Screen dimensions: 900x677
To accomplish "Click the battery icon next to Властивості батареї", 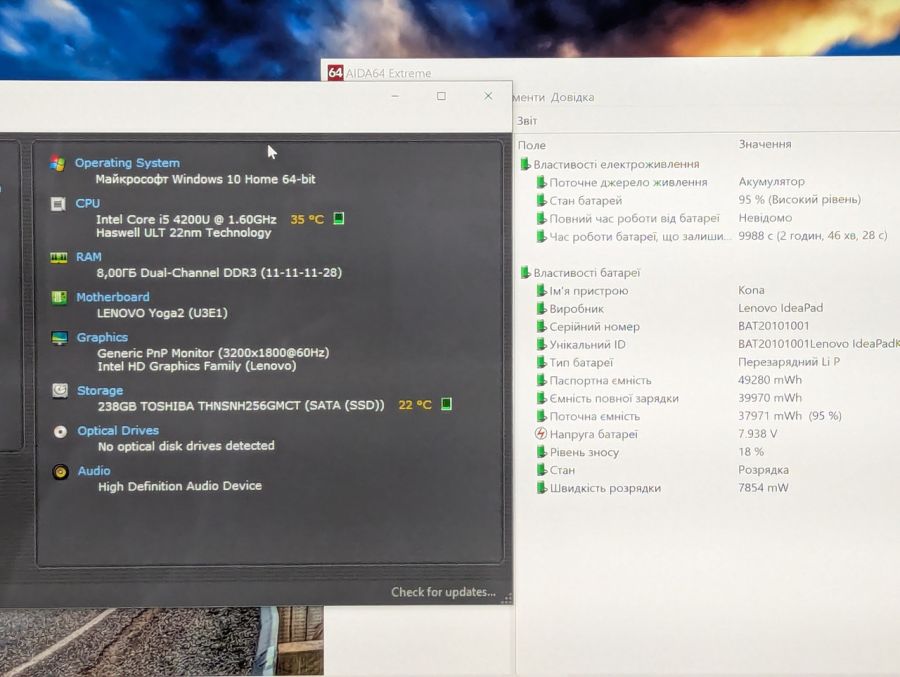I will (x=525, y=273).
